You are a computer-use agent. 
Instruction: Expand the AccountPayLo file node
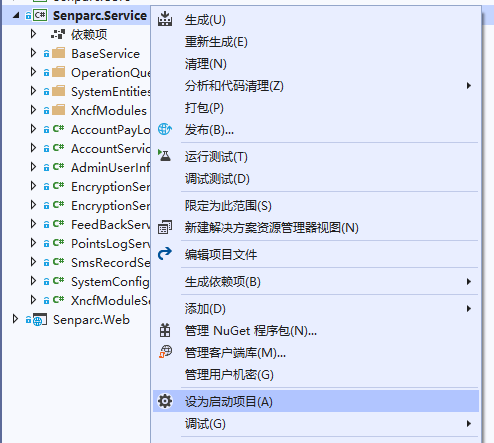click(33, 129)
